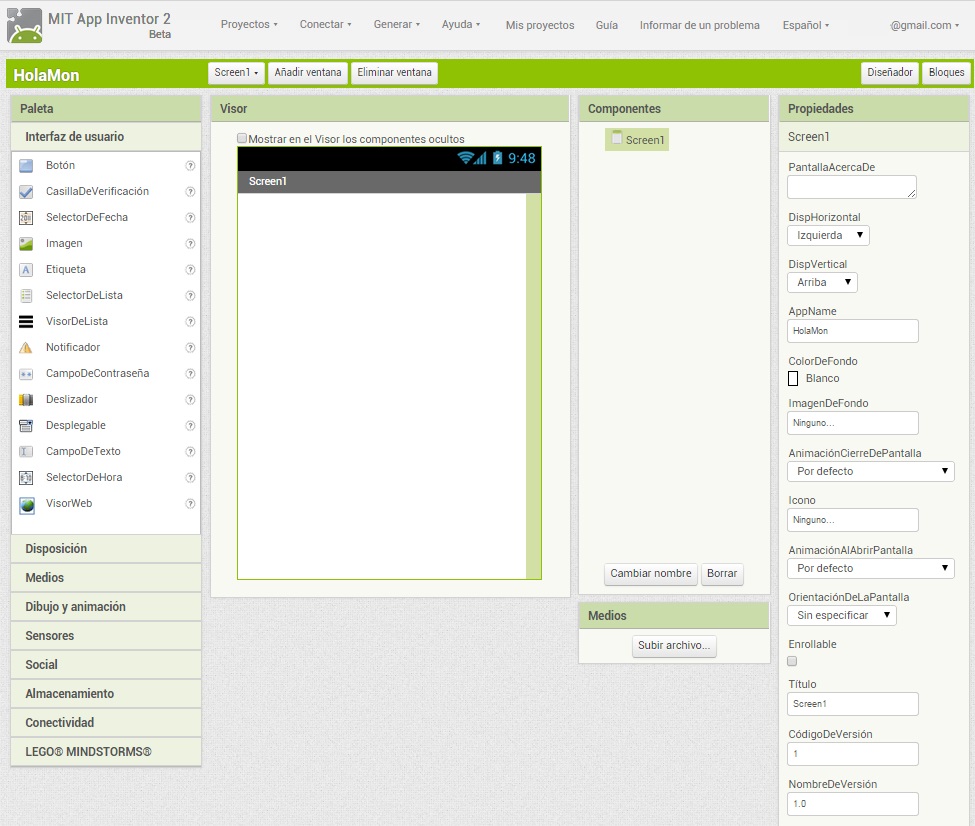Click the Notificador warning triangle icon
Screen dimensions: 975x826
[26, 348]
